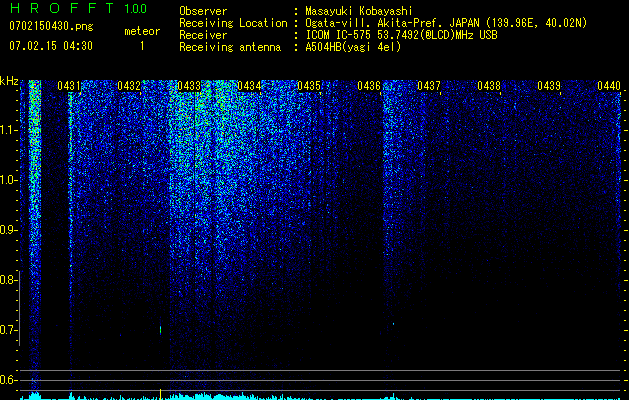Click the green meteor echo near 0.7 kHz
Image resolution: width=629 pixels, height=400 pixels.
[x=161, y=329]
